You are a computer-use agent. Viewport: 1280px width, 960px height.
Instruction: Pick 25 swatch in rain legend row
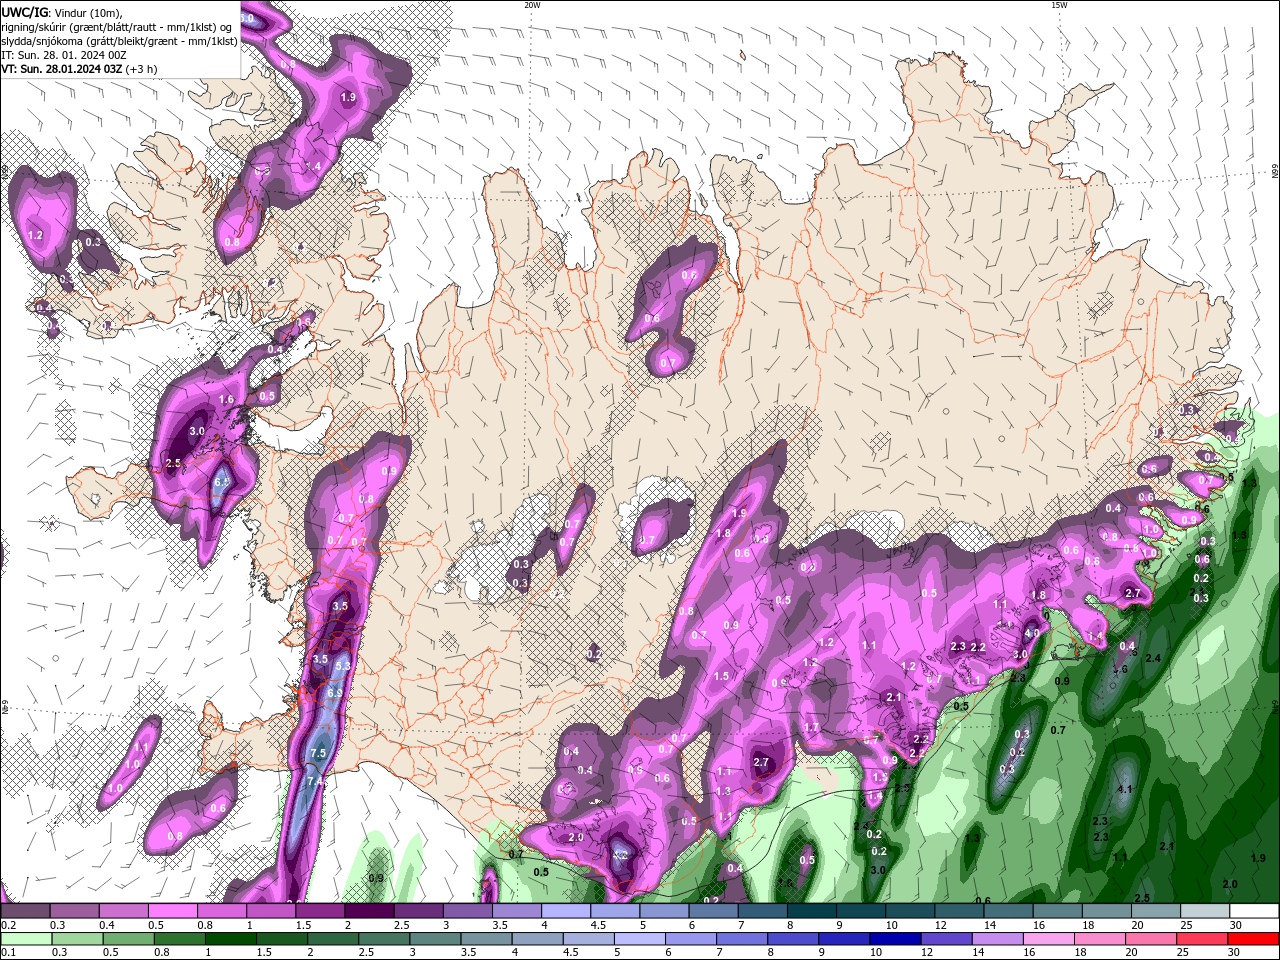pyautogui.click(x=1205, y=939)
